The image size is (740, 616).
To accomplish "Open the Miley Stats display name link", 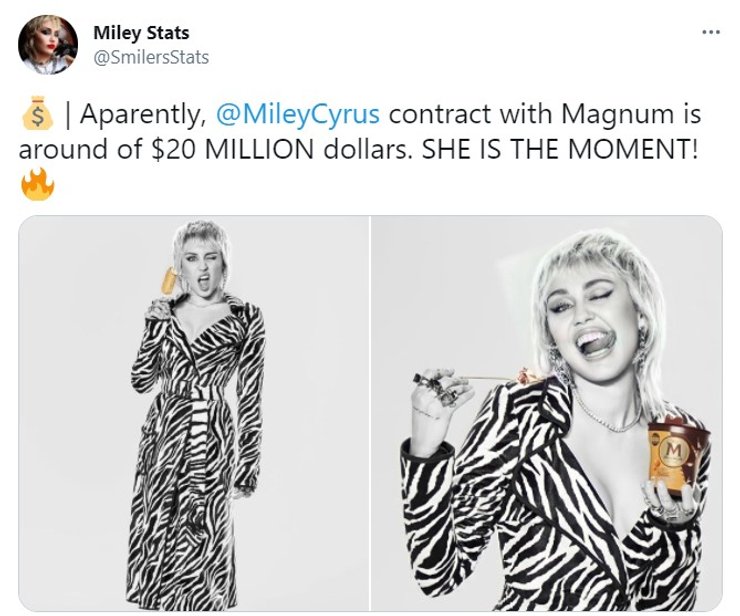I will click(141, 33).
